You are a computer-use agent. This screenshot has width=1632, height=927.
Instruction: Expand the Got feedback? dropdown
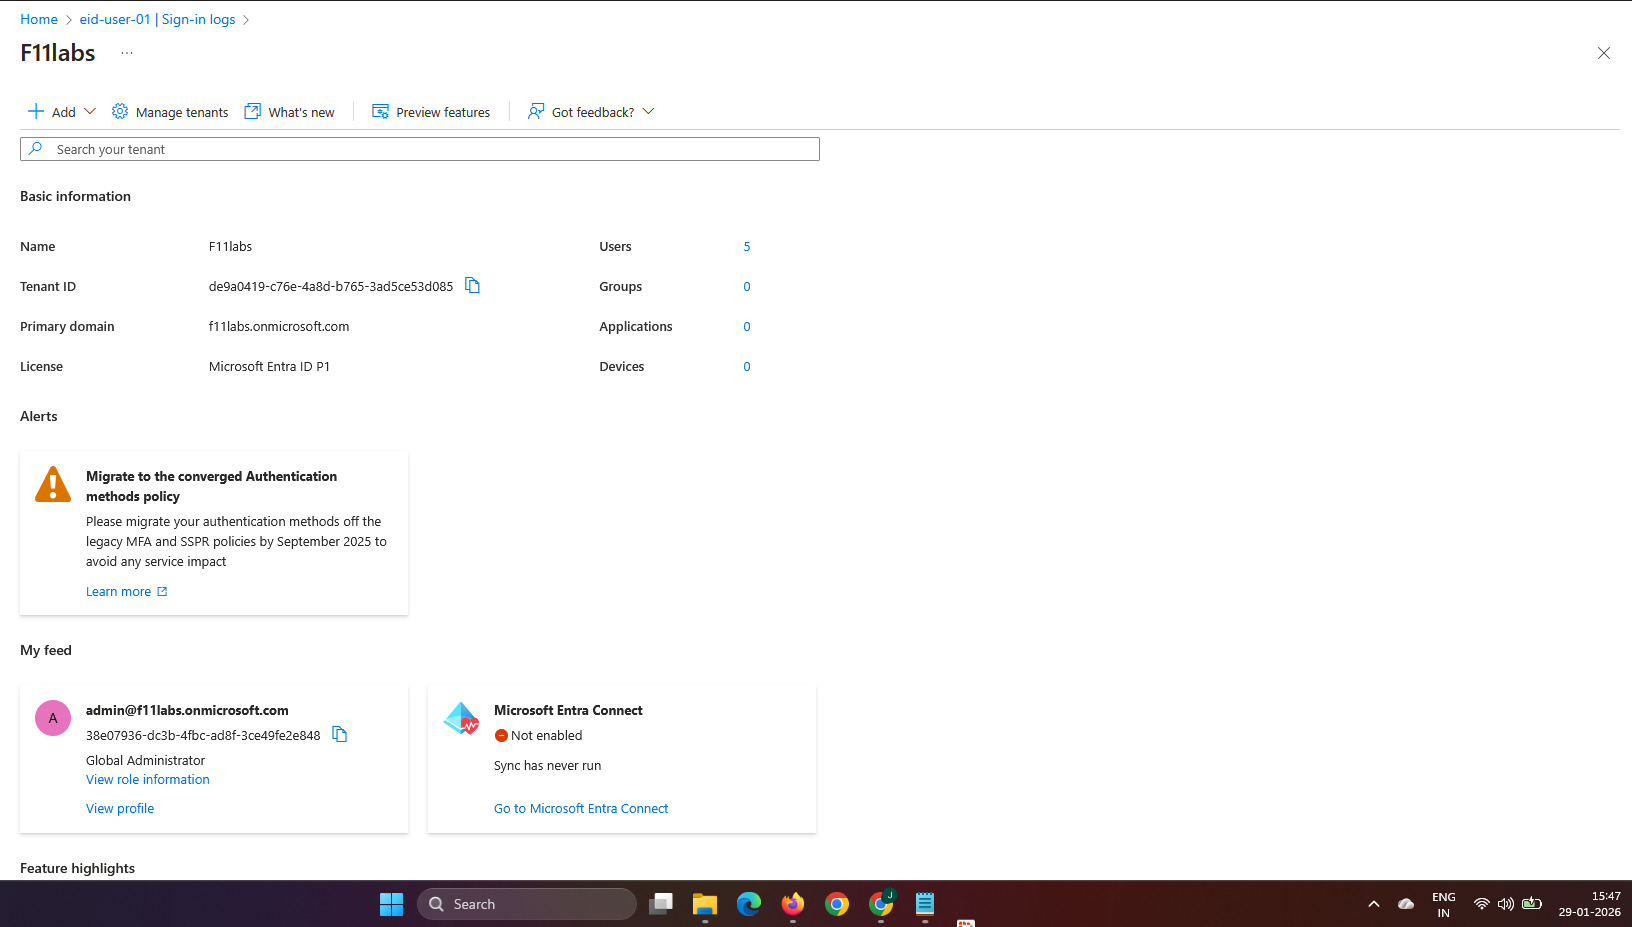648,112
